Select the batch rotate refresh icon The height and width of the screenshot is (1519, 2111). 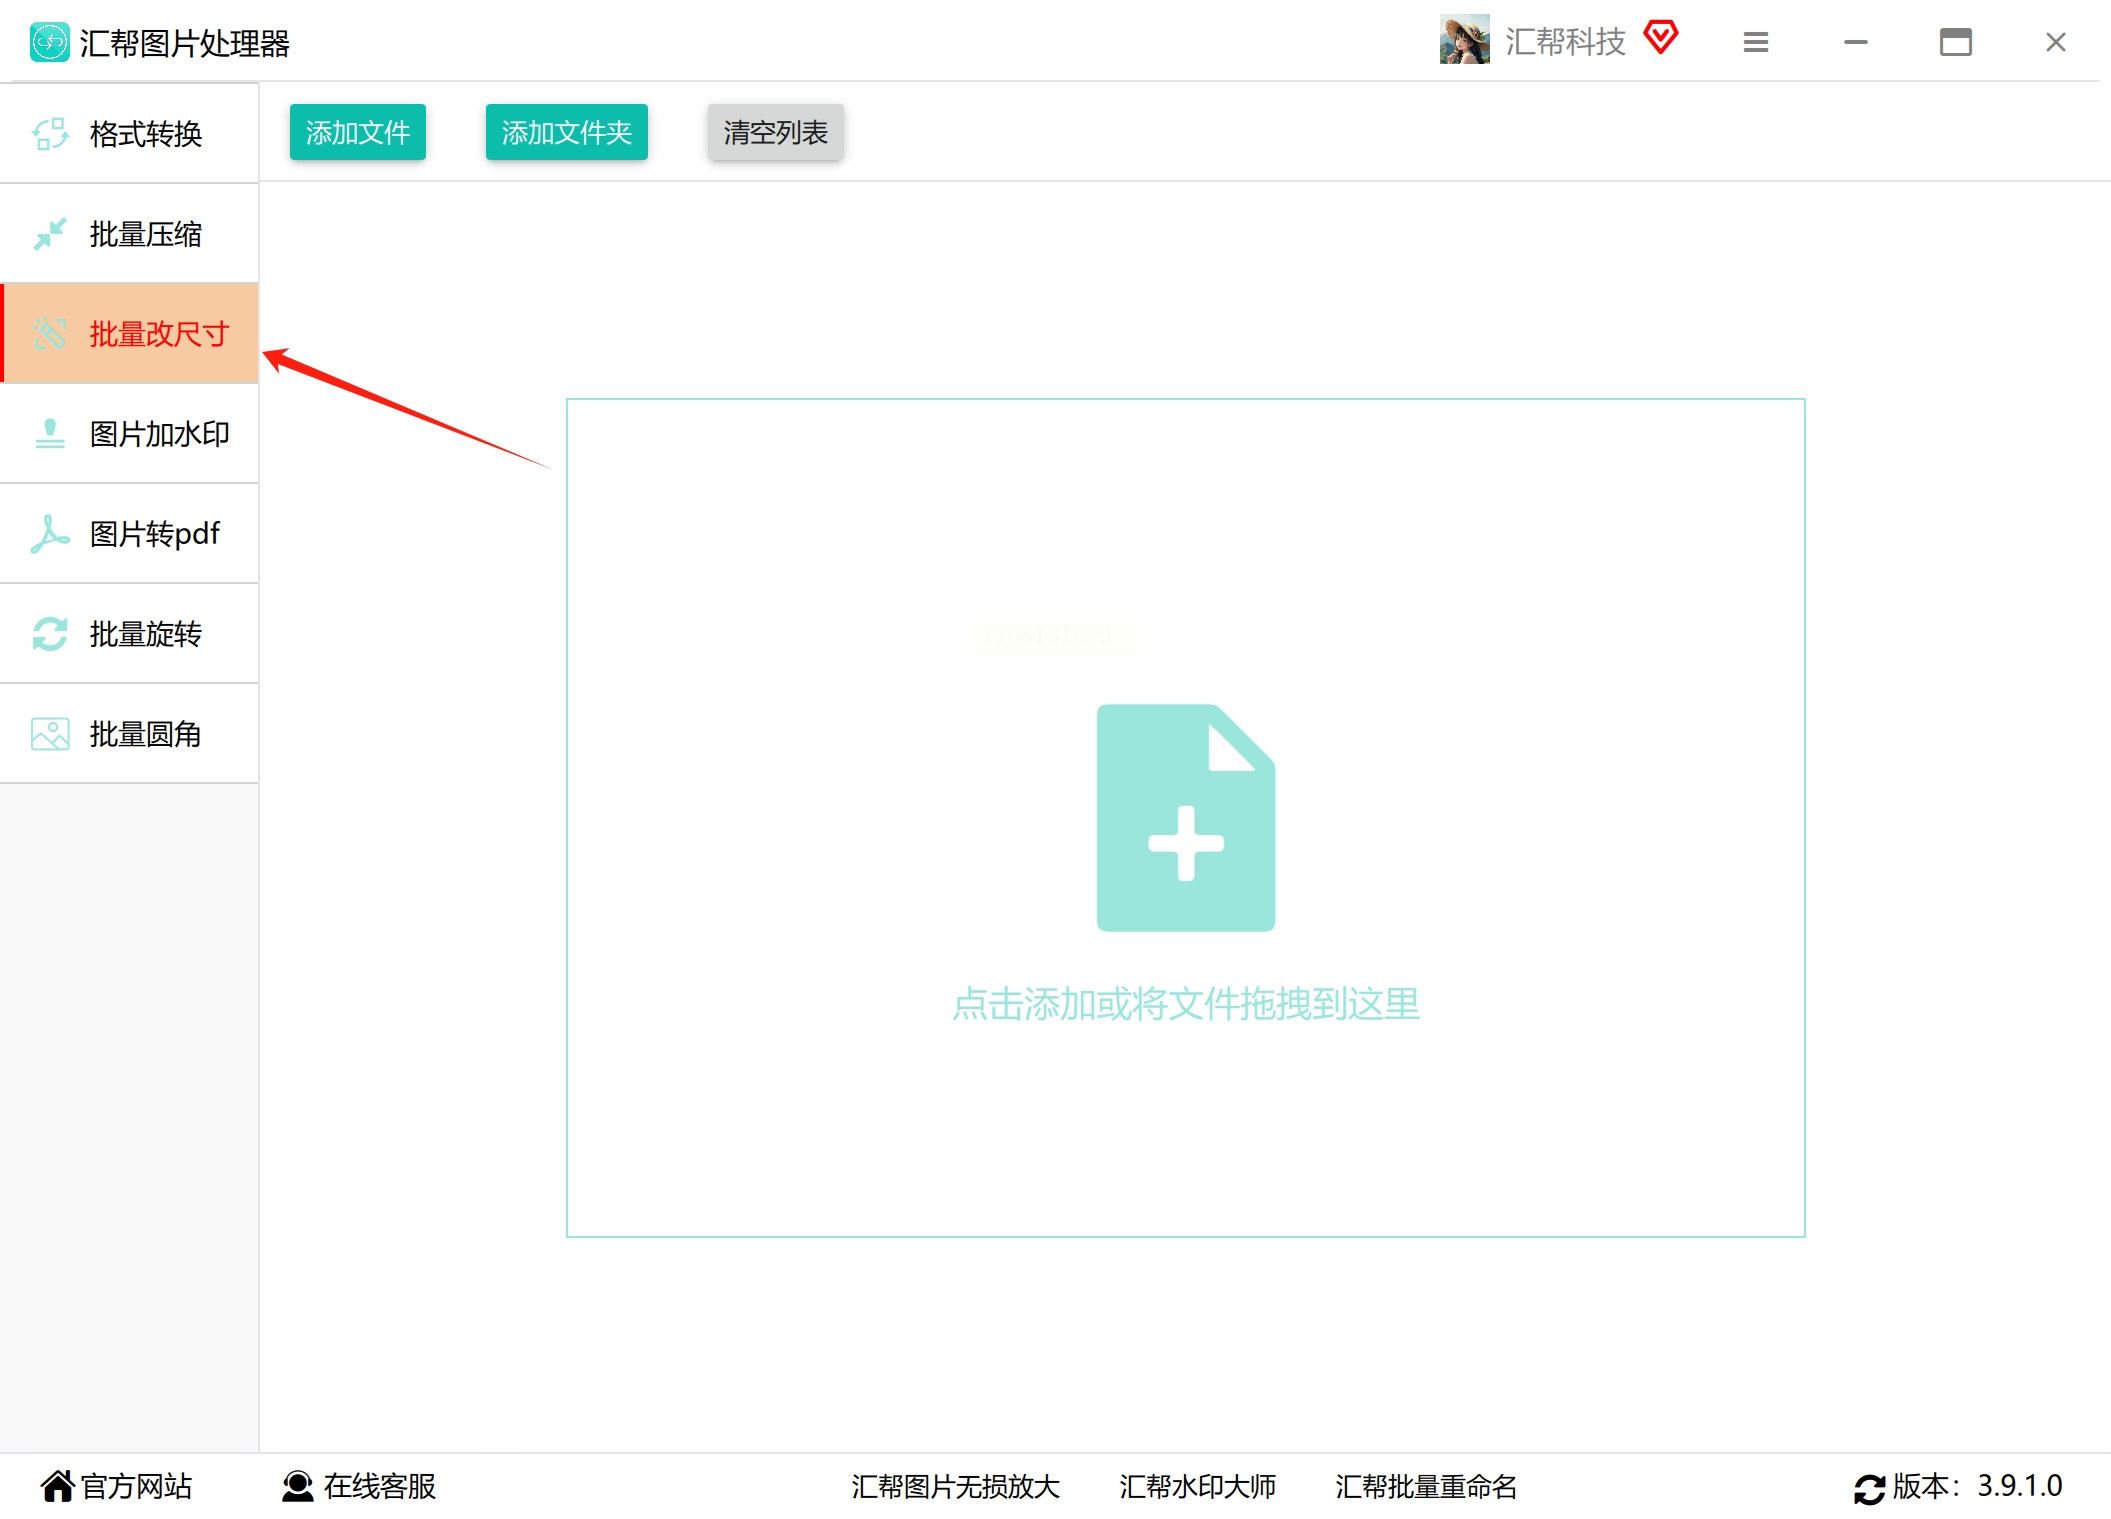(x=49, y=634)
